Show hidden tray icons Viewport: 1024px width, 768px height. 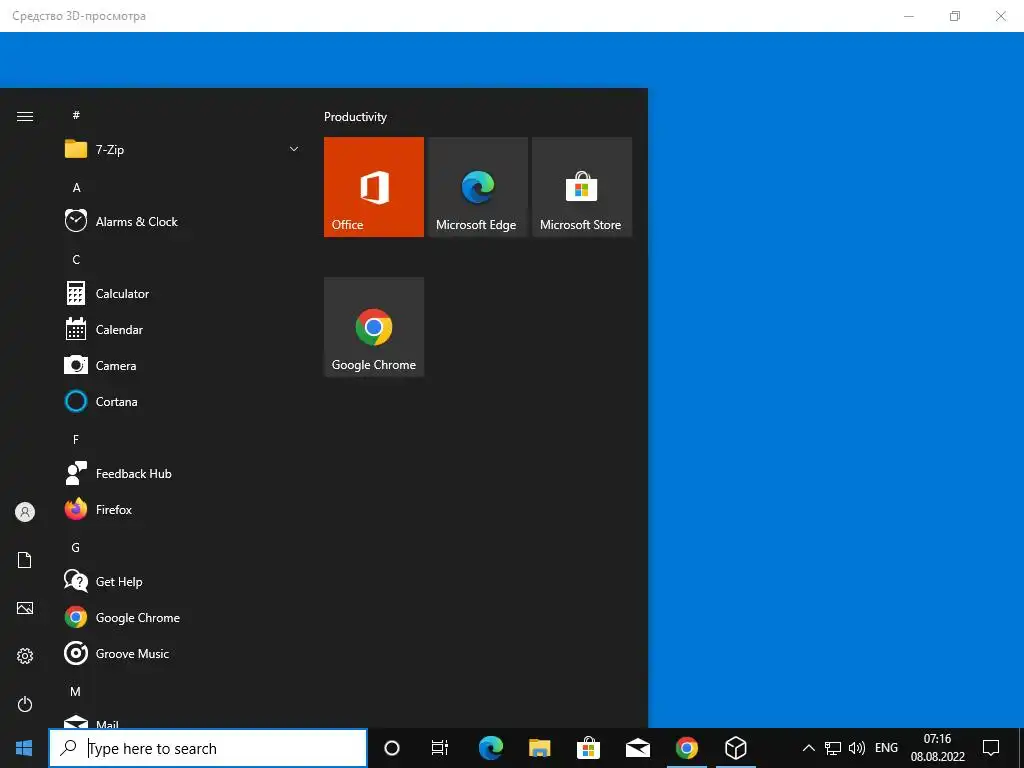tap(808, 748)
